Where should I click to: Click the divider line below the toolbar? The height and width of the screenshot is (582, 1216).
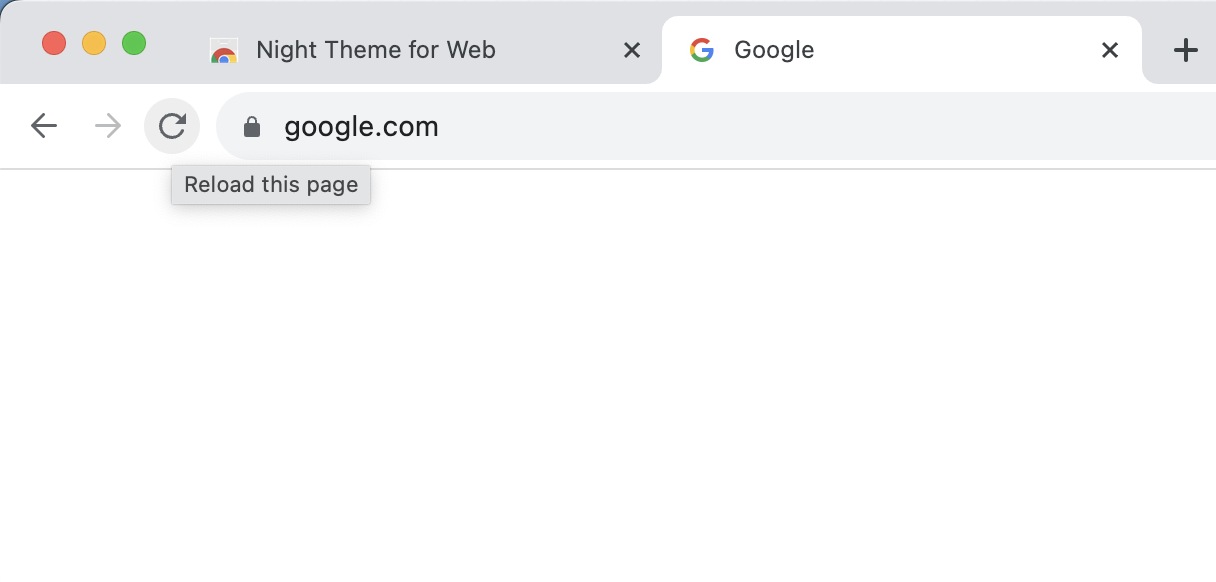(x=700, y=169)
